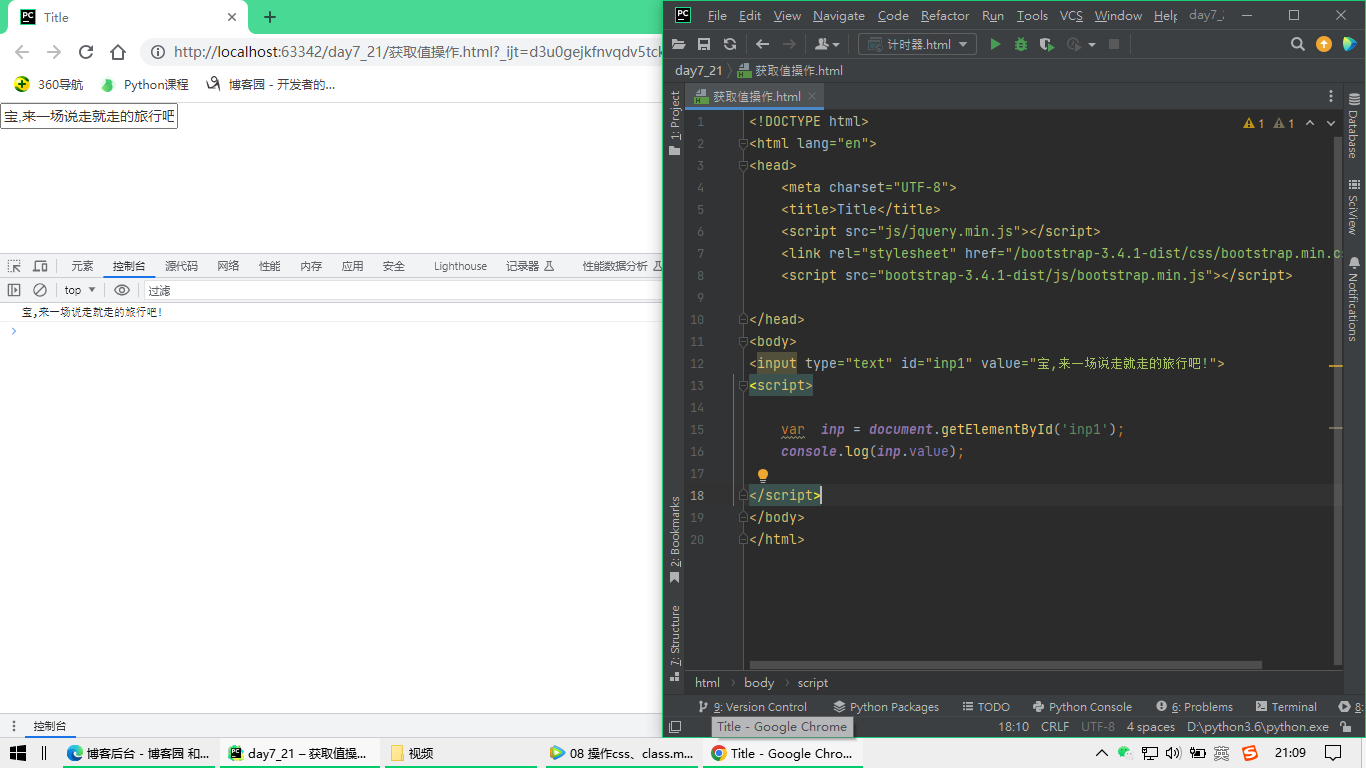The width and height of the screenshot is (1366, 768).
Task: Click the colorful JetBrains icon at toolbar right
Action: [x=1350, y=44]
